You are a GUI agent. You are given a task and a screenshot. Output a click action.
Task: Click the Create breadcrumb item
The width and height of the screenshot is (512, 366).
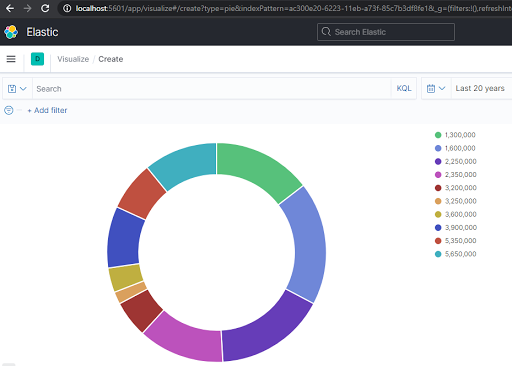pyautogui.click(x=111, y=59)
